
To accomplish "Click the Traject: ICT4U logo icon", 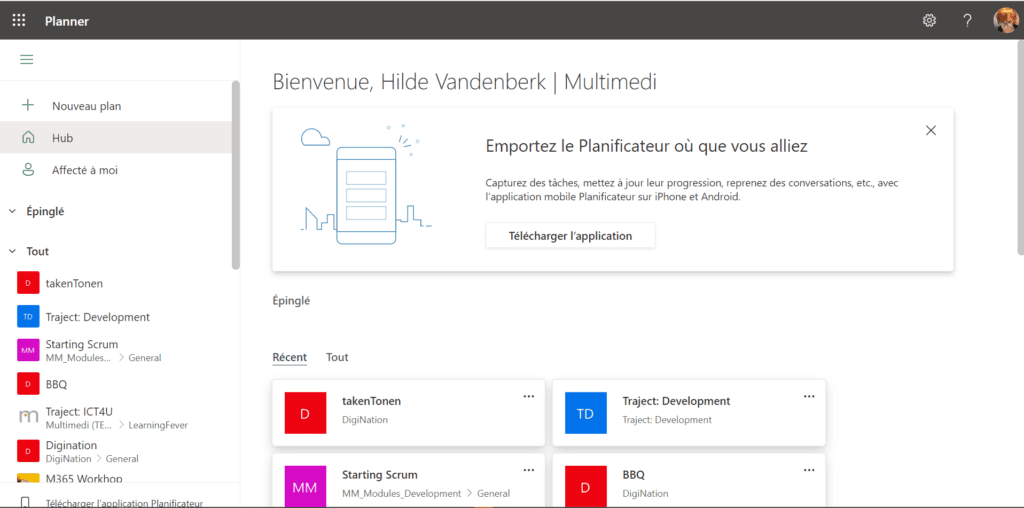I will pos(28,417).
